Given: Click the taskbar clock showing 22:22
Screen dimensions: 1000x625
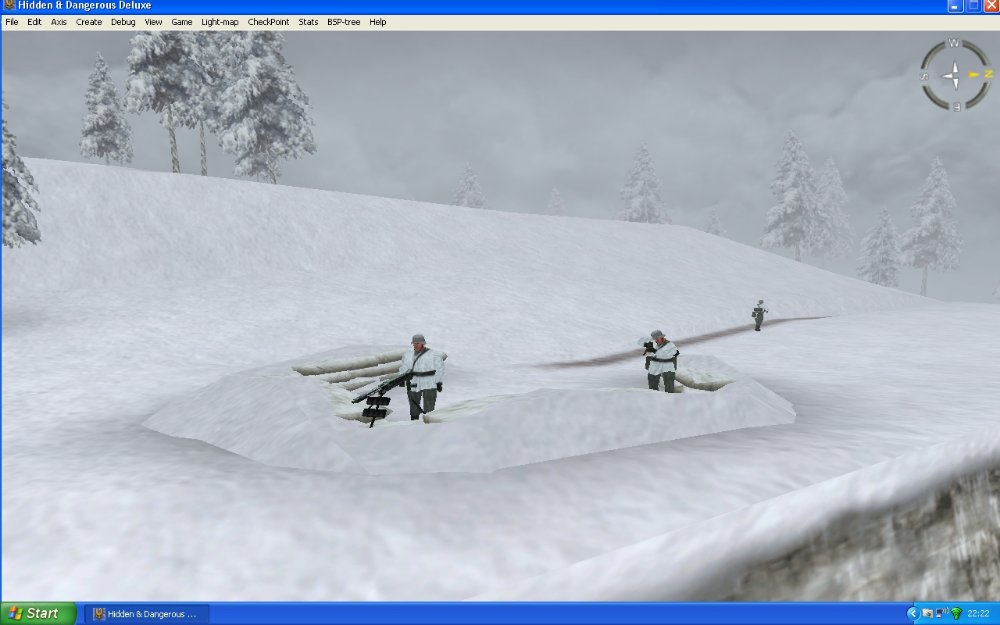Looking at the screenshot, I should coord(978,613).
